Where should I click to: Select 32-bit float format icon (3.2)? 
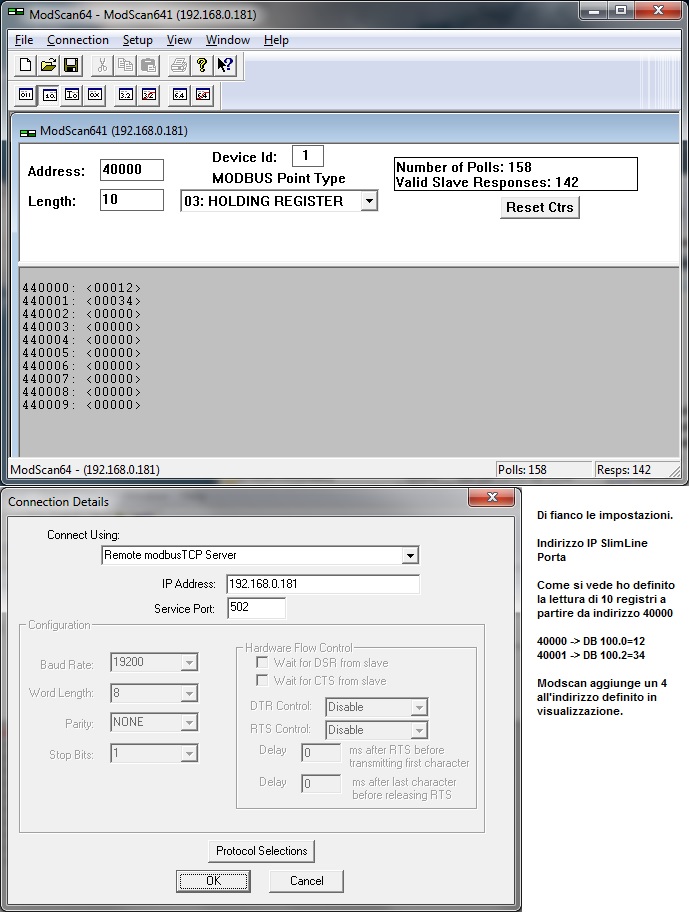coord(126,95)
